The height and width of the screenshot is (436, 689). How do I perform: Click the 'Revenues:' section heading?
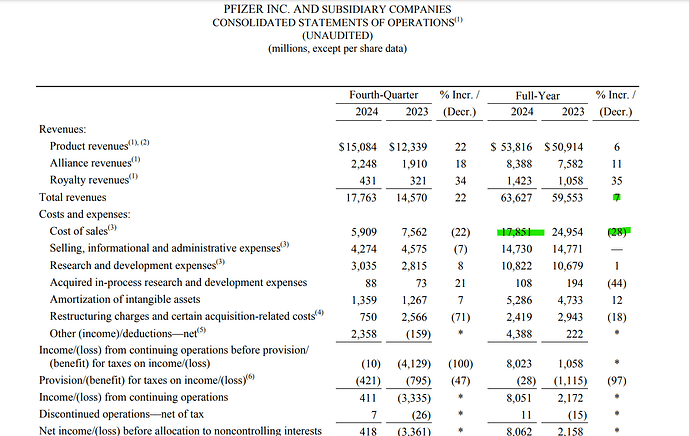(x=62, y=129)
